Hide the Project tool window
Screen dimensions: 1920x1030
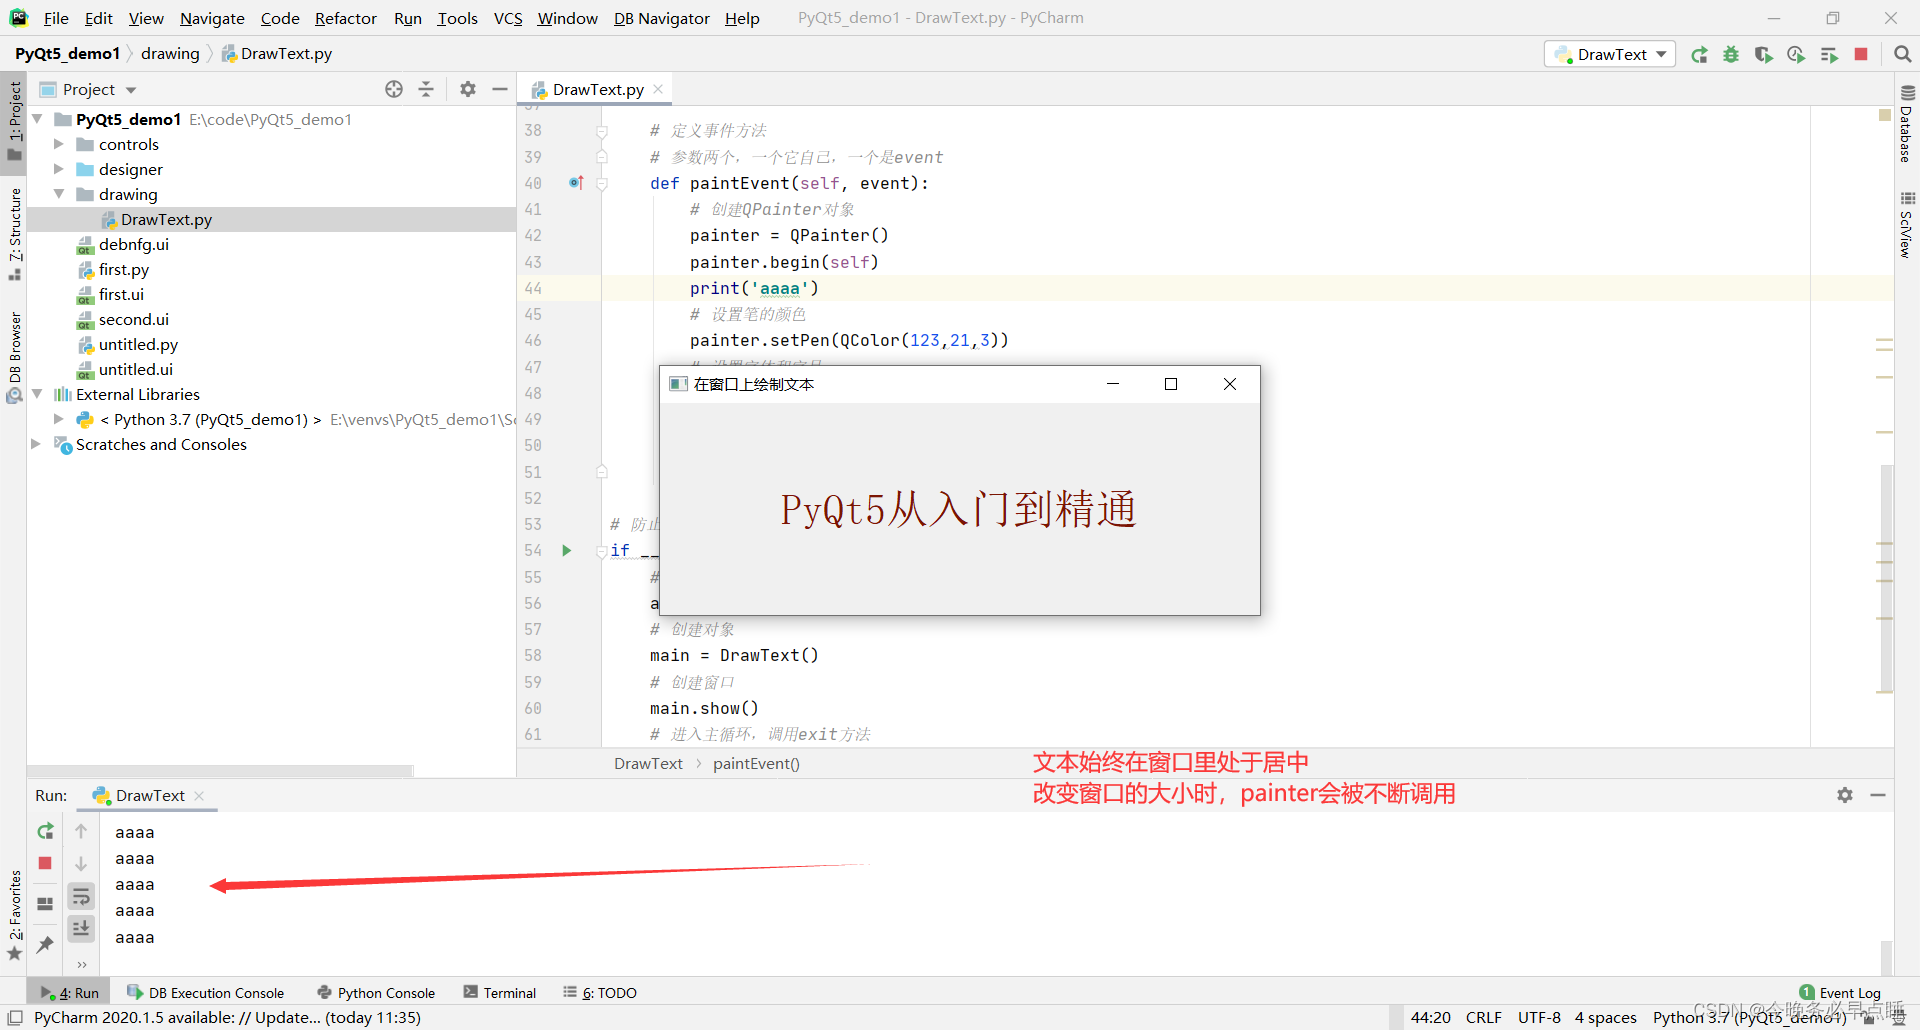pyautogui.click(x=500, y=89)
